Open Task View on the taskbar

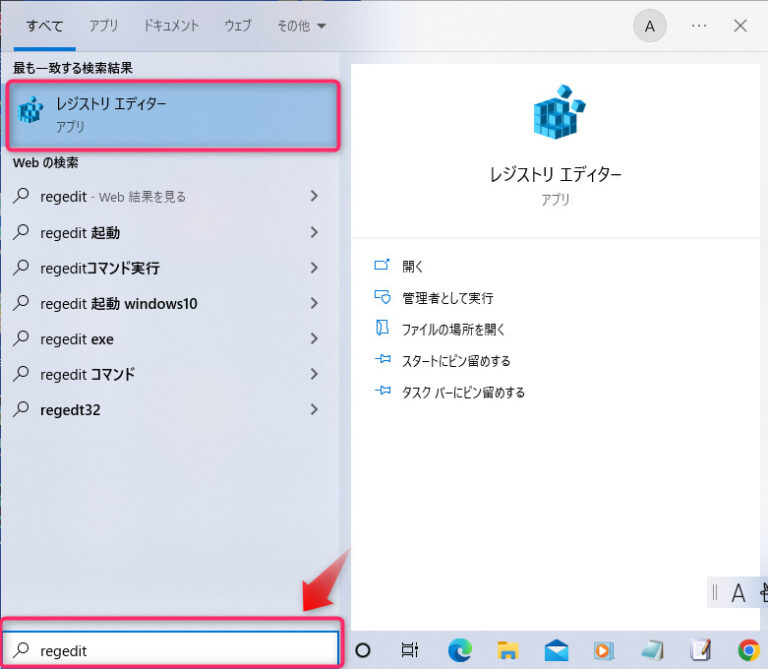[x=410, y=649]
